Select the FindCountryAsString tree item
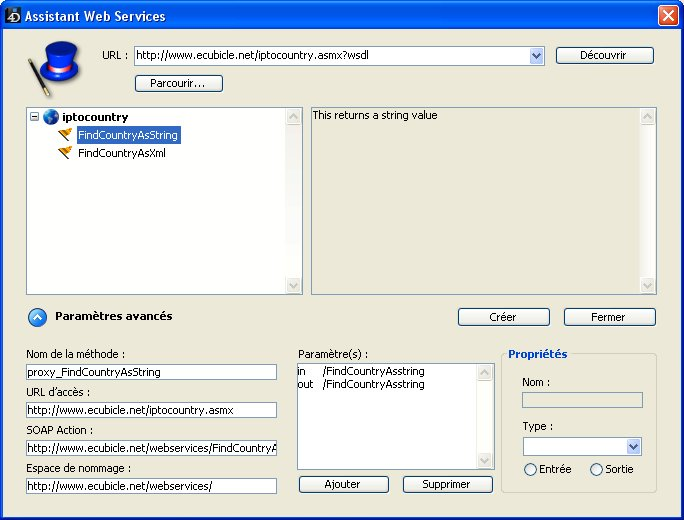Screen dimensions: 684x520 click(x=128, y=135)
